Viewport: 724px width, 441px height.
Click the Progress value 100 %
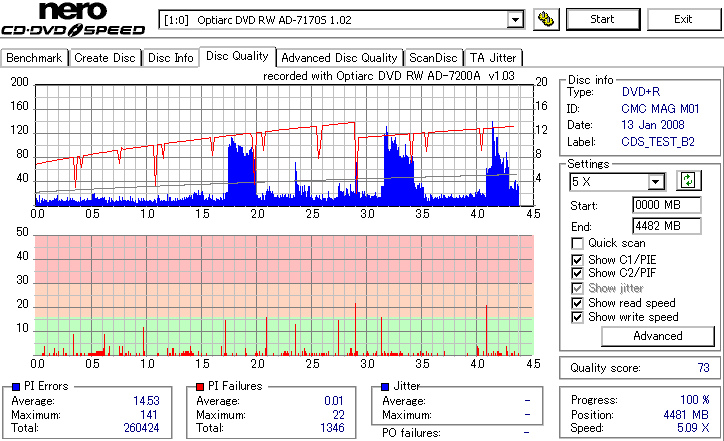click(695, 400)
